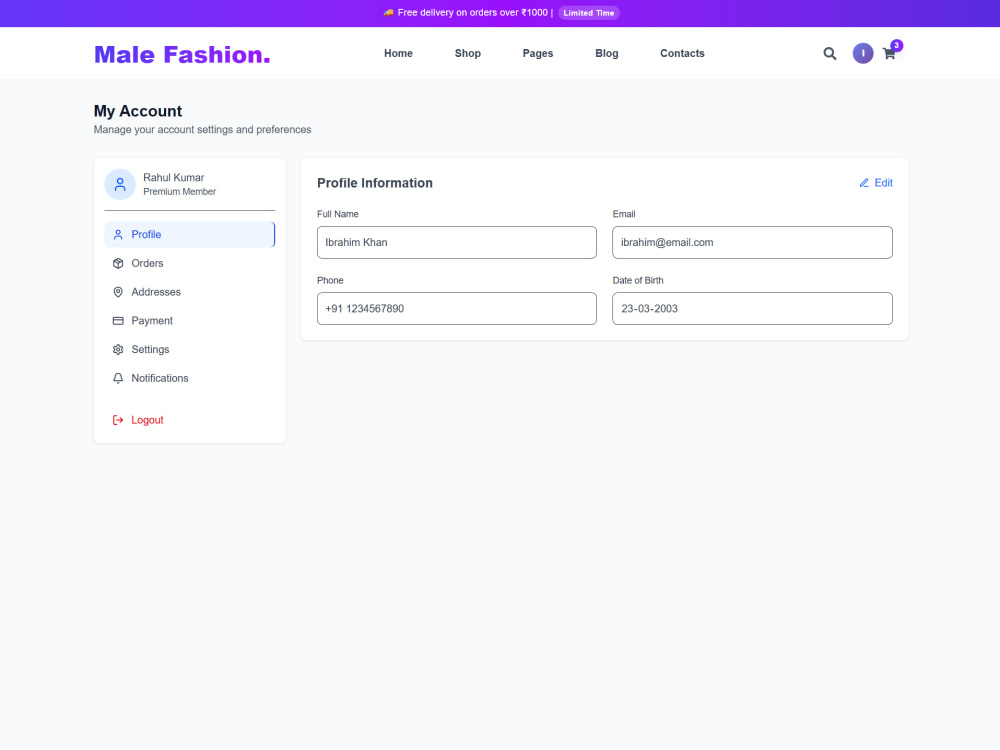Switch to the Orders section
The height and width of the screenshot is (750, 1000).
(x=189, y=263)
